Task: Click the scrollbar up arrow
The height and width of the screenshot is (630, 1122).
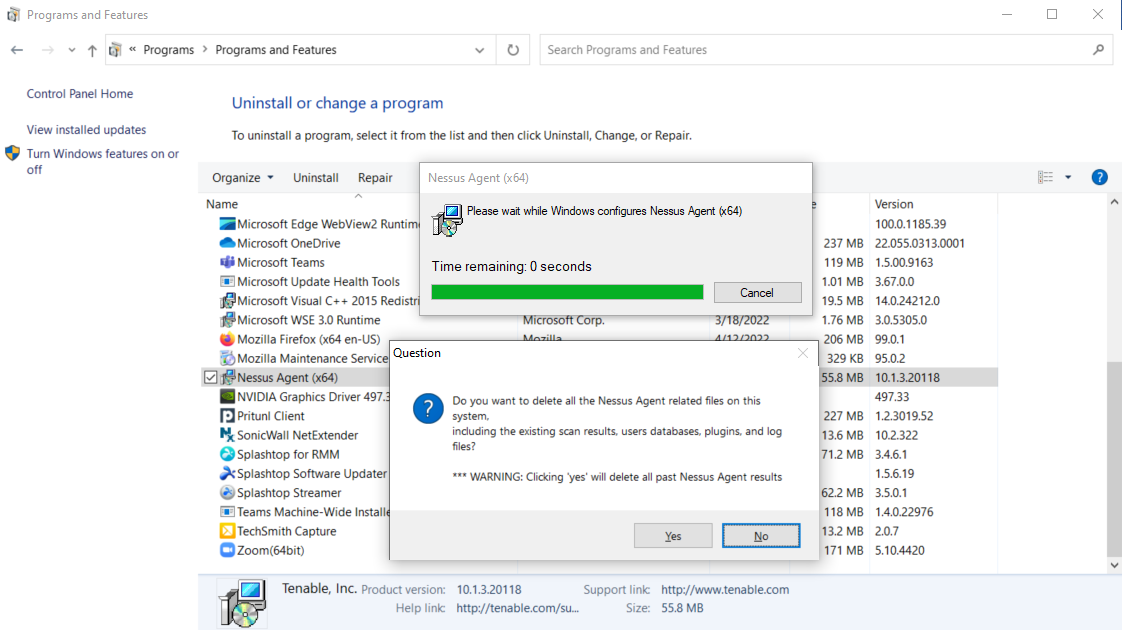Action: coord(1114,203)
